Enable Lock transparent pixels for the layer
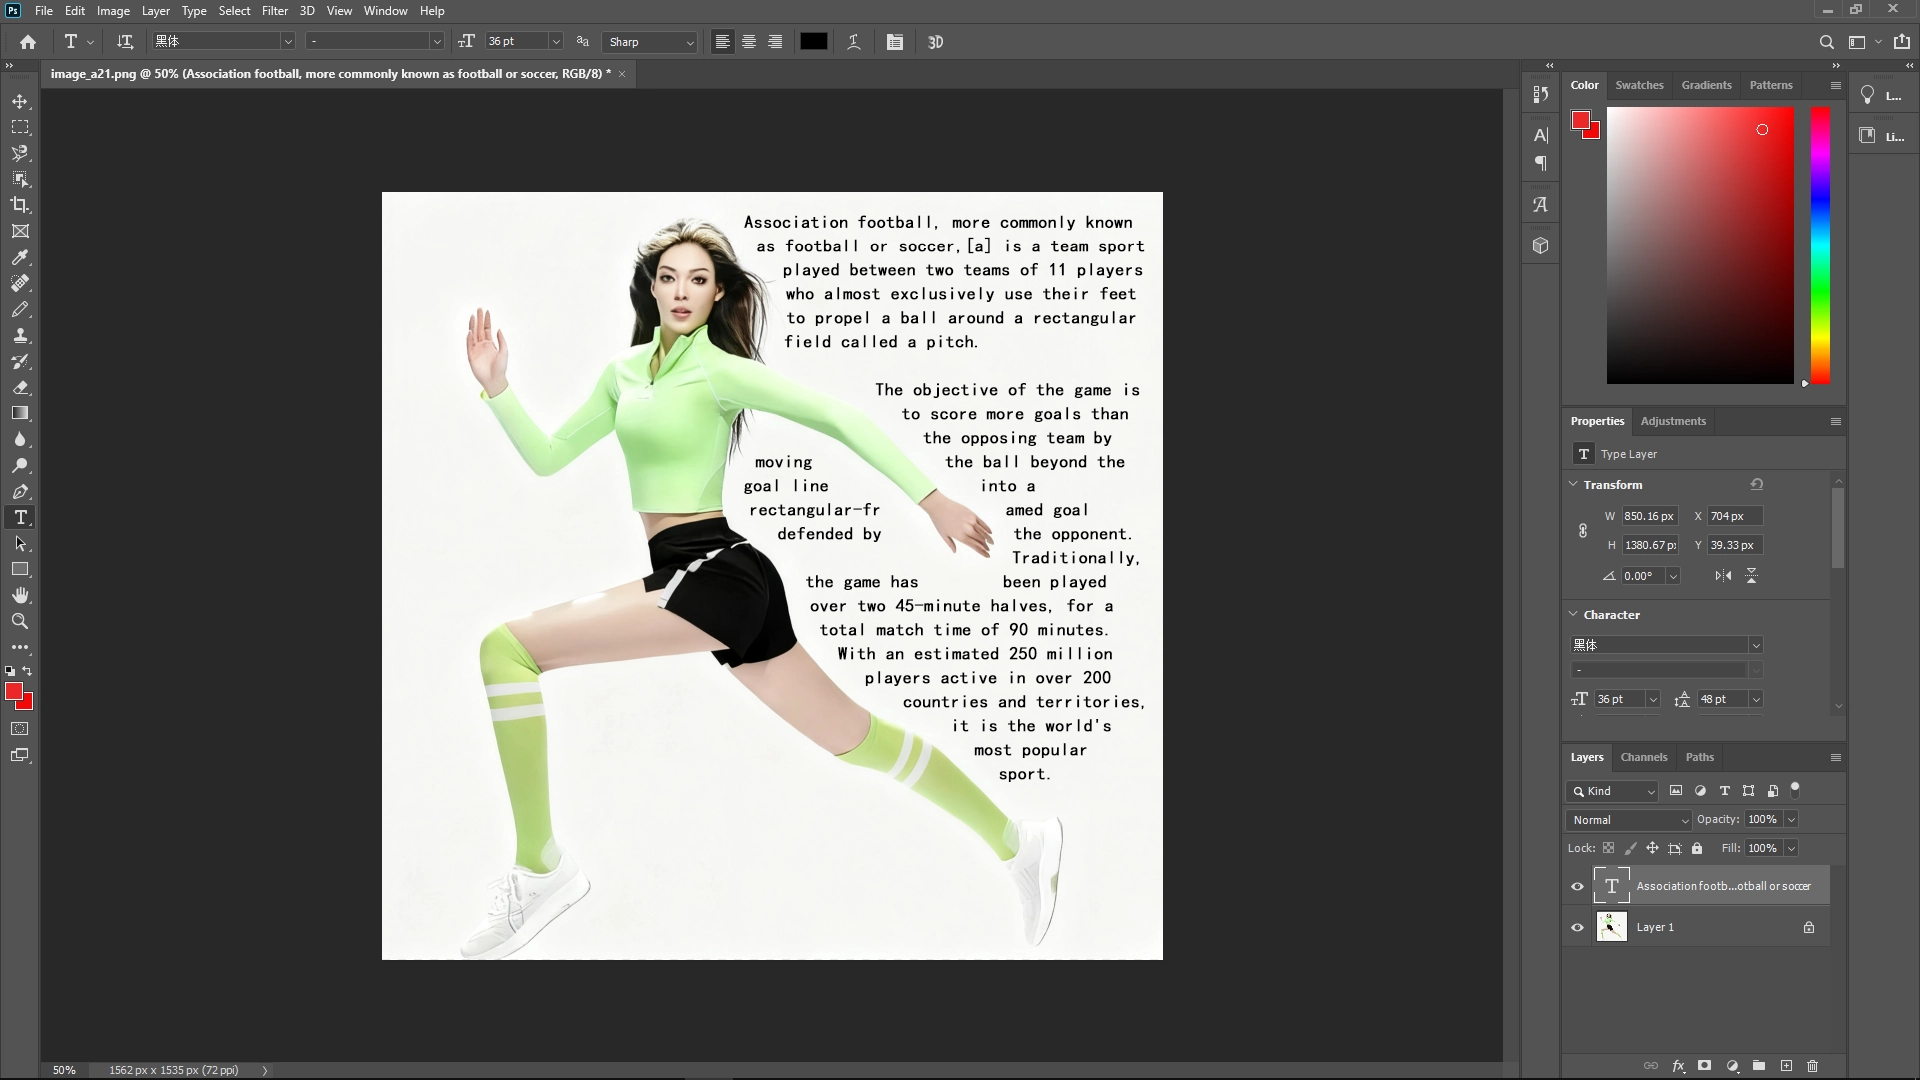The width and height of the screenshot is (1920, 1080). (x=1609, y=848)
